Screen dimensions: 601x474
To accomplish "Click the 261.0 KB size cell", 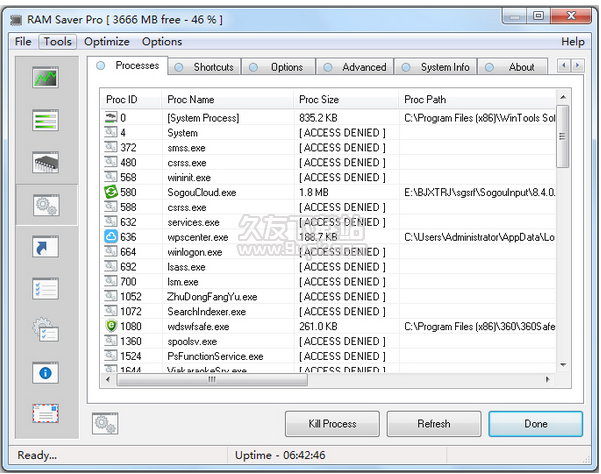I will coord(318,326).
